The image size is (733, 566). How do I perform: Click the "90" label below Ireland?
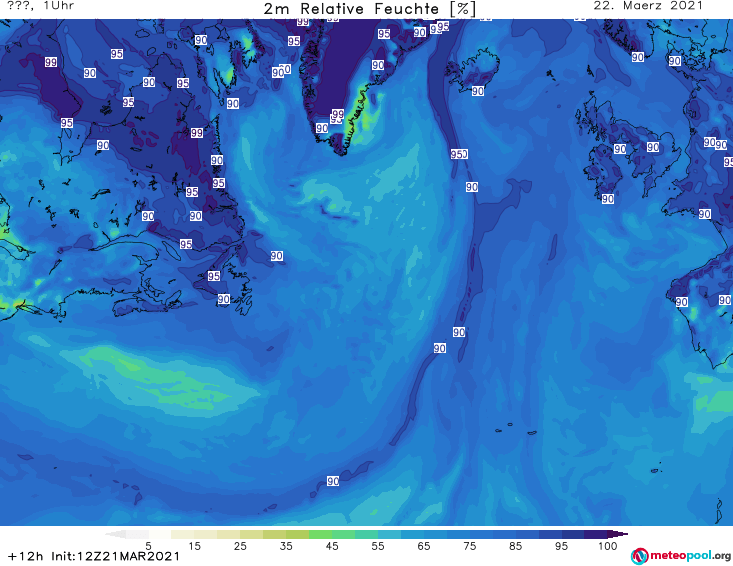[x=607, y=199]
